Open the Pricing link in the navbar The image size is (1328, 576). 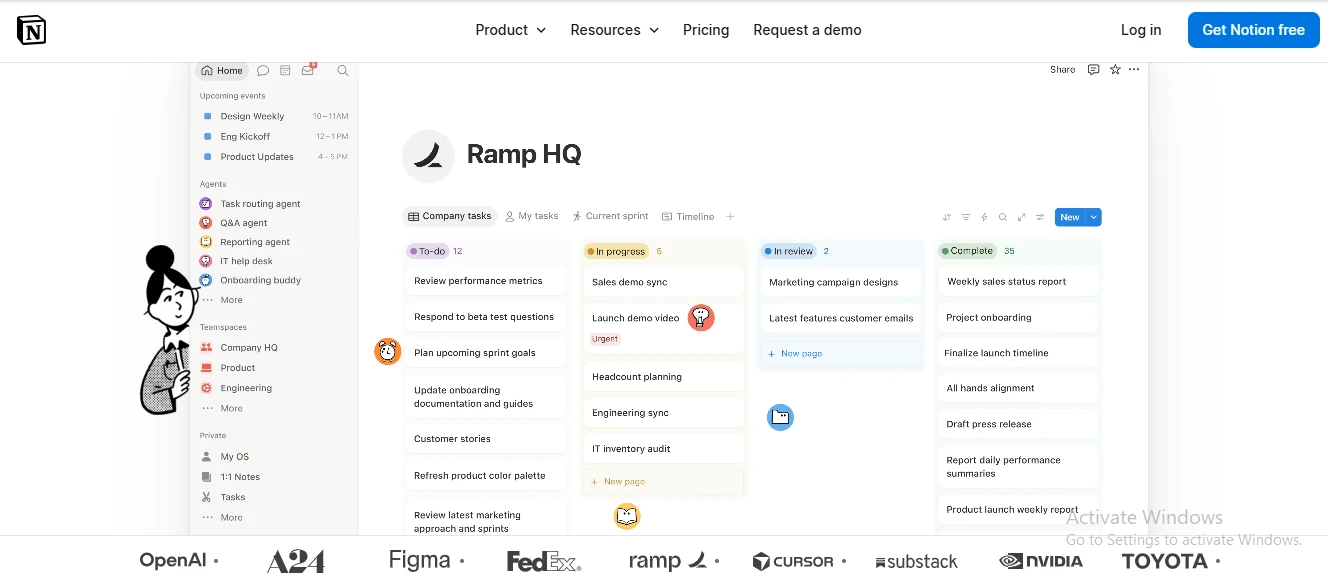click(x=706, y=30)
